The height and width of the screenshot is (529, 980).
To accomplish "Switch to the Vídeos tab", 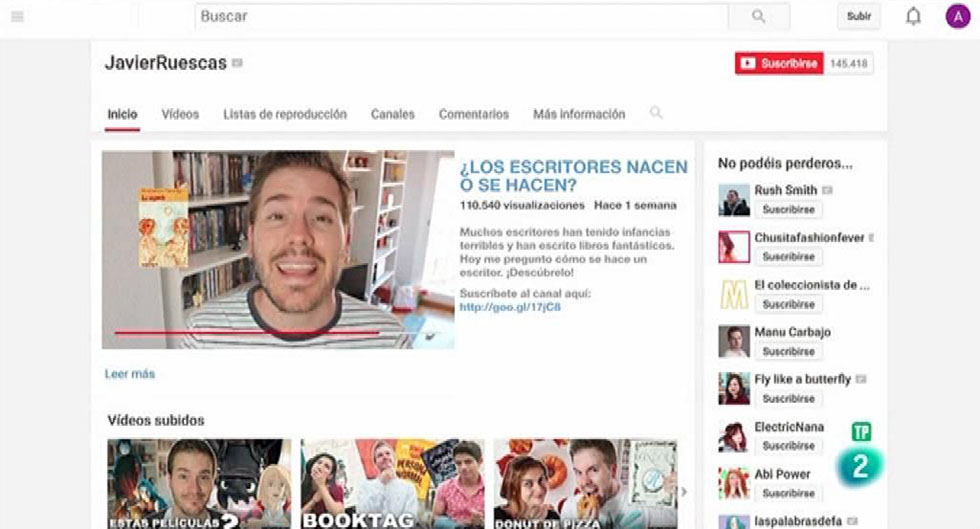I will 180,114.
